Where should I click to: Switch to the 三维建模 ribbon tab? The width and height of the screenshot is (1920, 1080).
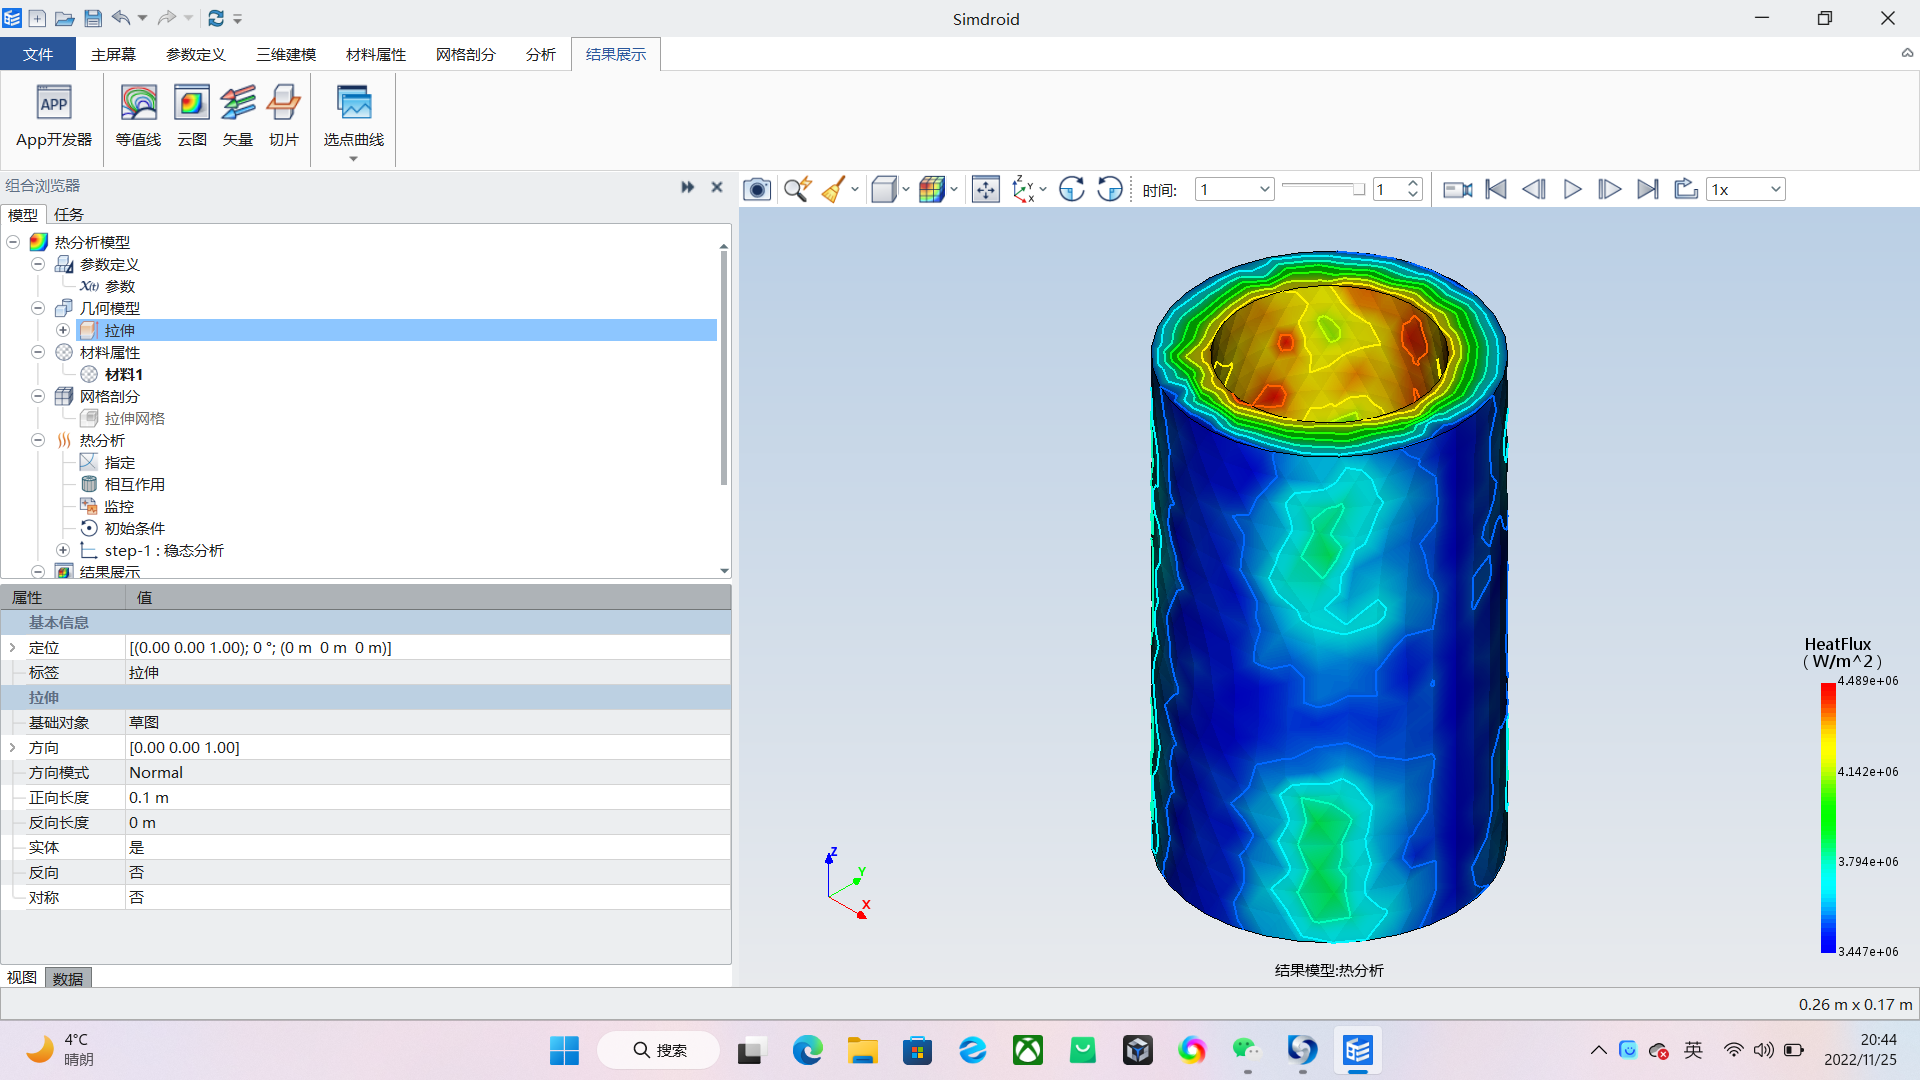click(x=286, y=54)
